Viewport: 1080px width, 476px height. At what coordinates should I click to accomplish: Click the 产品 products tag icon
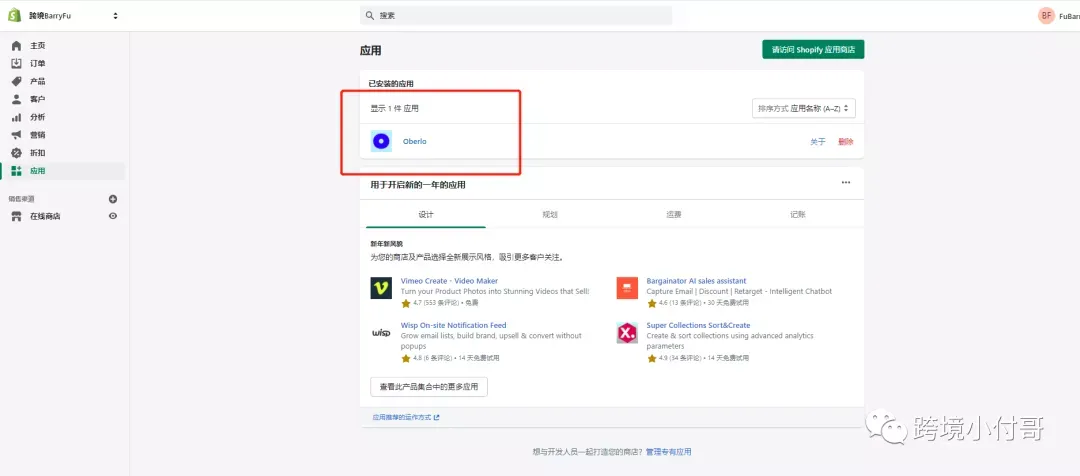(17, 81)
